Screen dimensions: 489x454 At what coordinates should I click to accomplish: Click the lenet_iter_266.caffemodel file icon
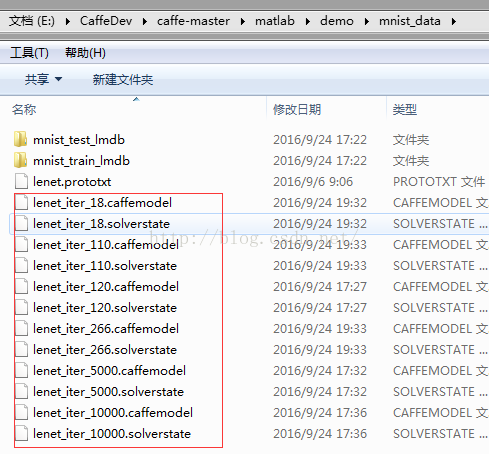(21, 328)
